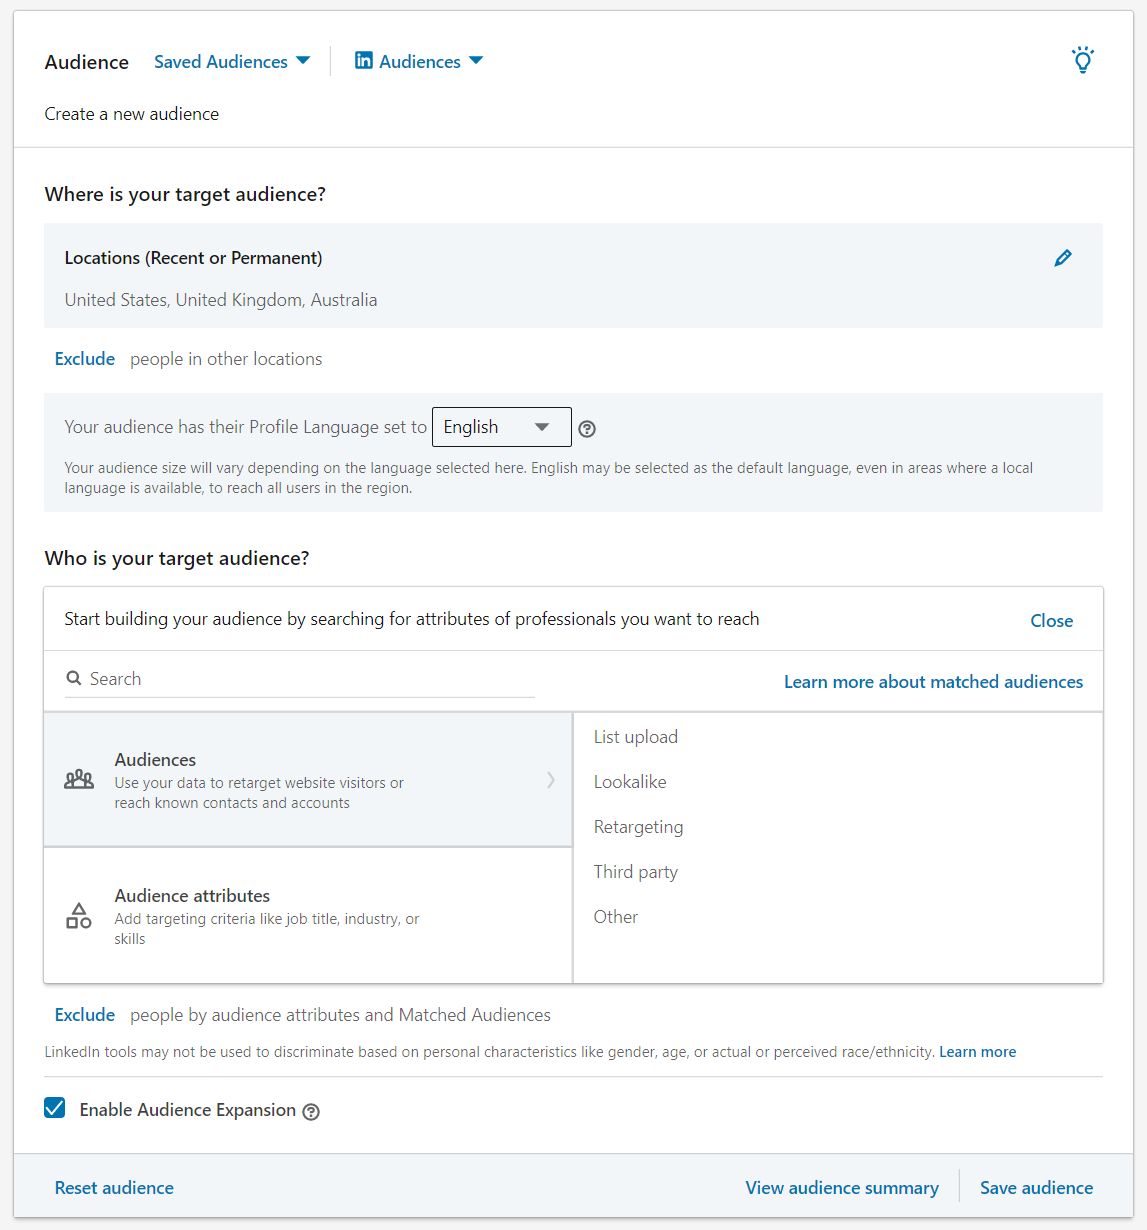This screenshot has width=1147, height=1230.
Task: Expand the Audiences panel chevron arrow
Action: (551, 780)
